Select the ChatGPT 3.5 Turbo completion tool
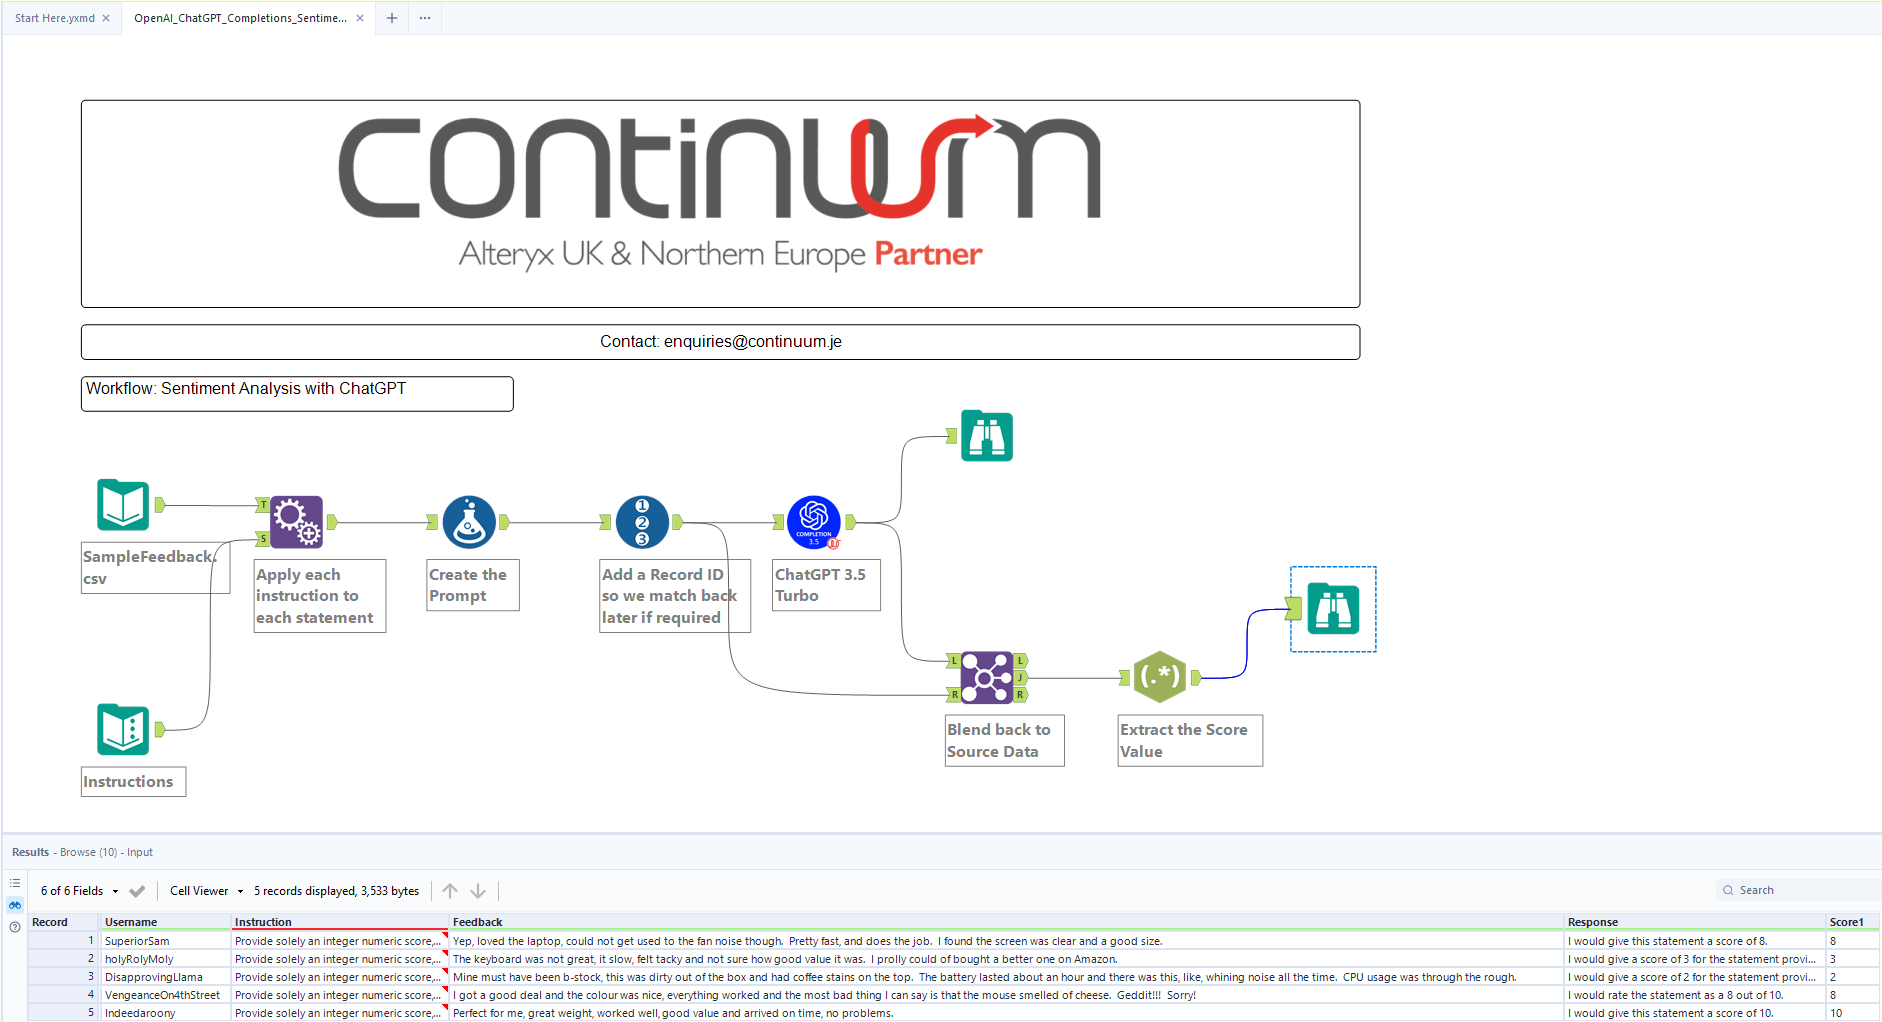The width and height of the screenshot is (1882, 1022). [813, 521]
